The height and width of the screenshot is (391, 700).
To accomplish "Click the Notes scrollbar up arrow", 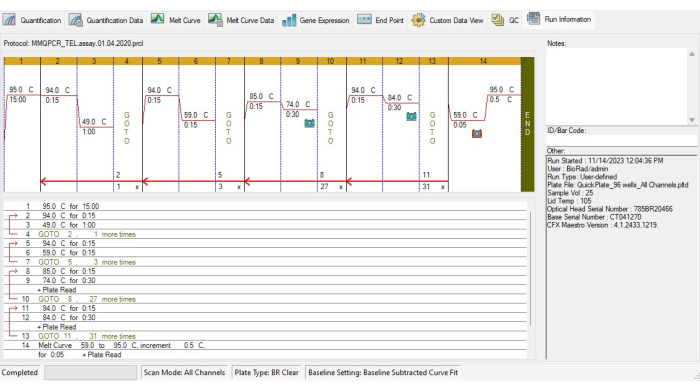I will 692,54.
